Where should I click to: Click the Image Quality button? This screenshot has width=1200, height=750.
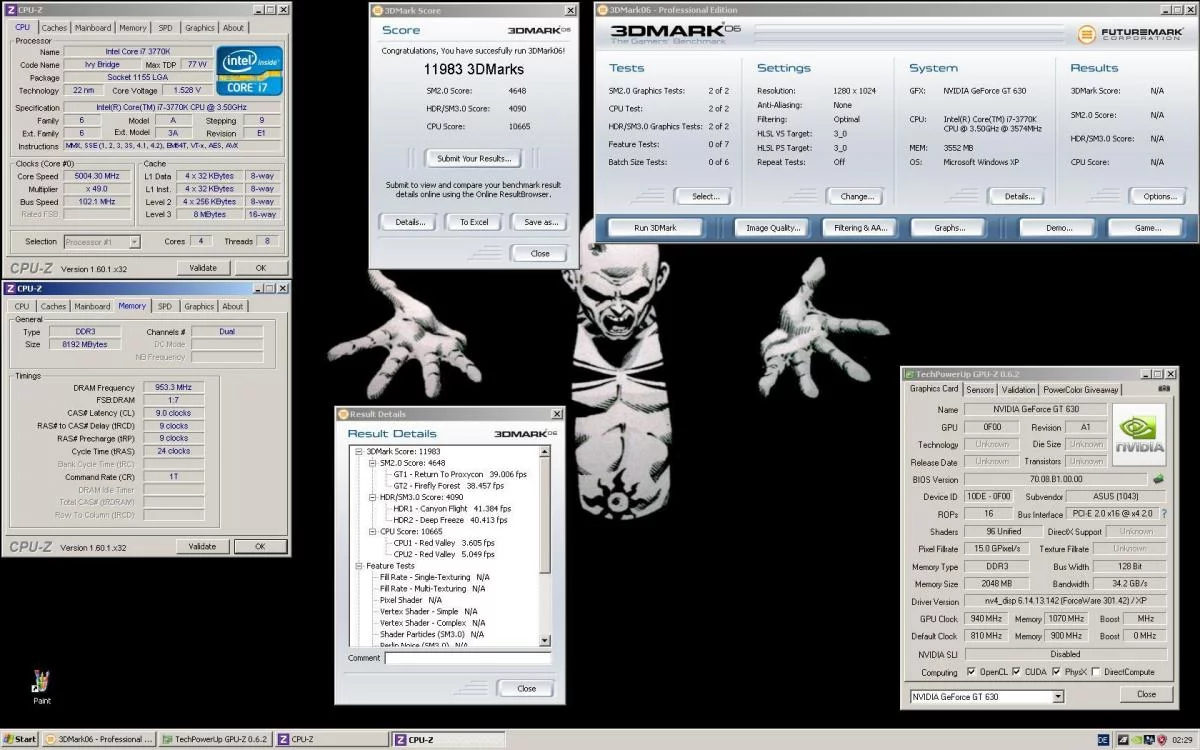[773, 228]
